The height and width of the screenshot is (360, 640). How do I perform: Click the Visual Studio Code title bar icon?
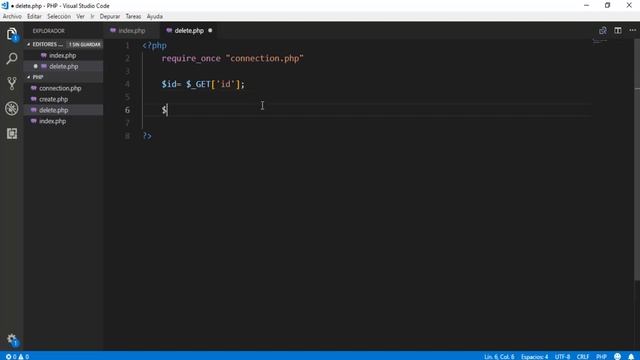coord(5,6)
